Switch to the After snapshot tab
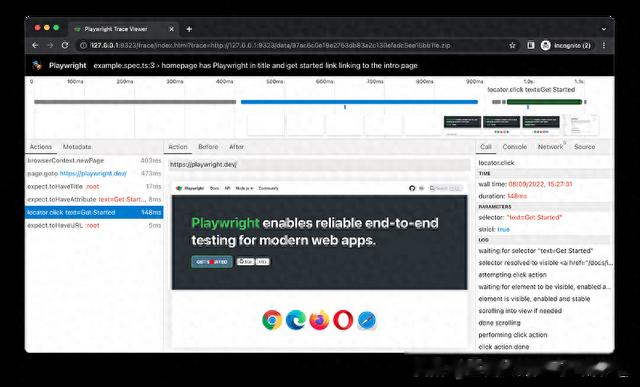The height and width of the screenshot is (387, 640). coord(236,147)
